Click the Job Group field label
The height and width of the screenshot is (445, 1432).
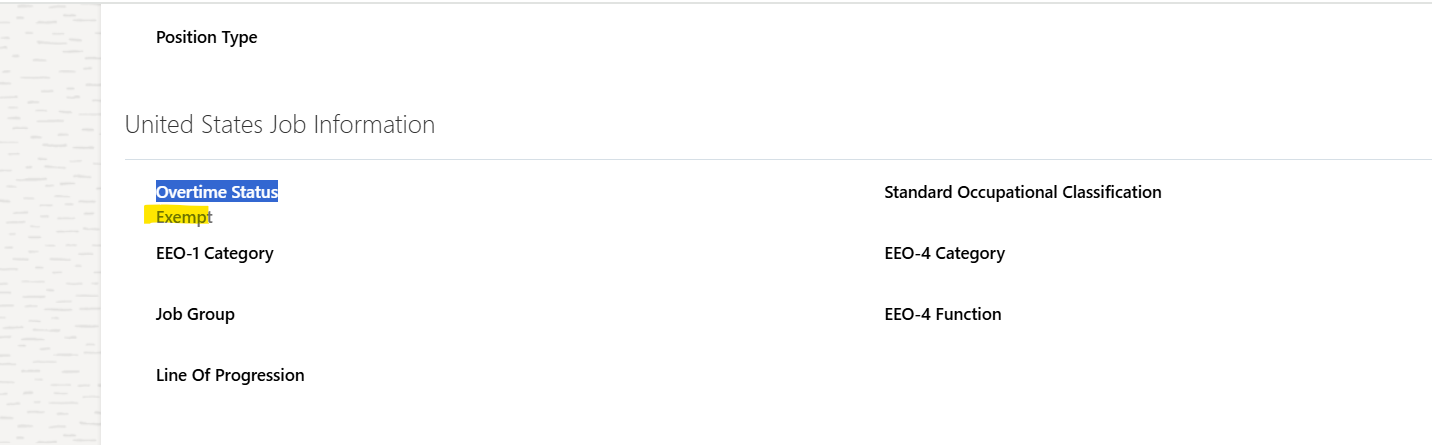pos(195,315)
